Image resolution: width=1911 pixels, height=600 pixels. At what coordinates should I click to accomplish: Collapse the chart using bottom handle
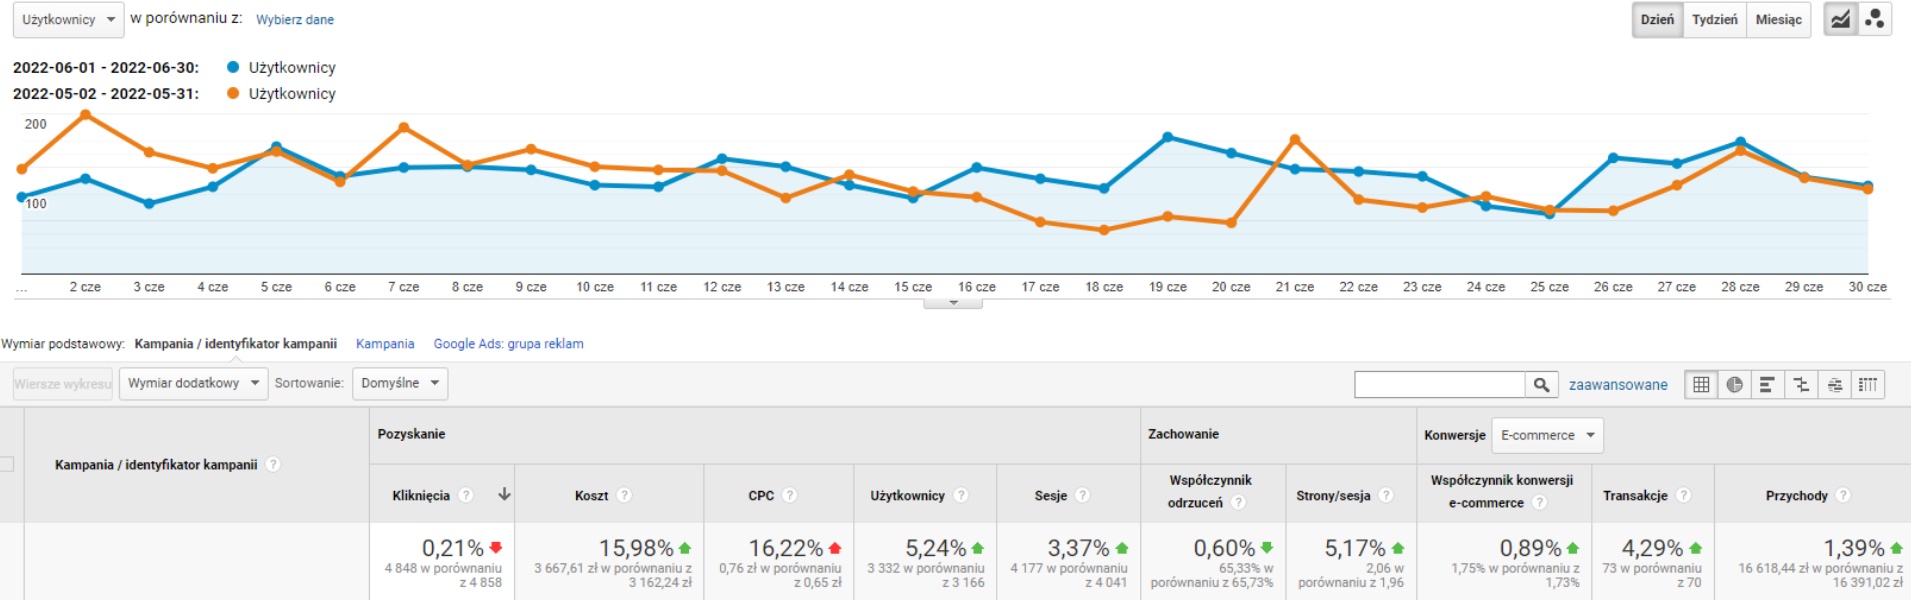click(x=953, y=303)
